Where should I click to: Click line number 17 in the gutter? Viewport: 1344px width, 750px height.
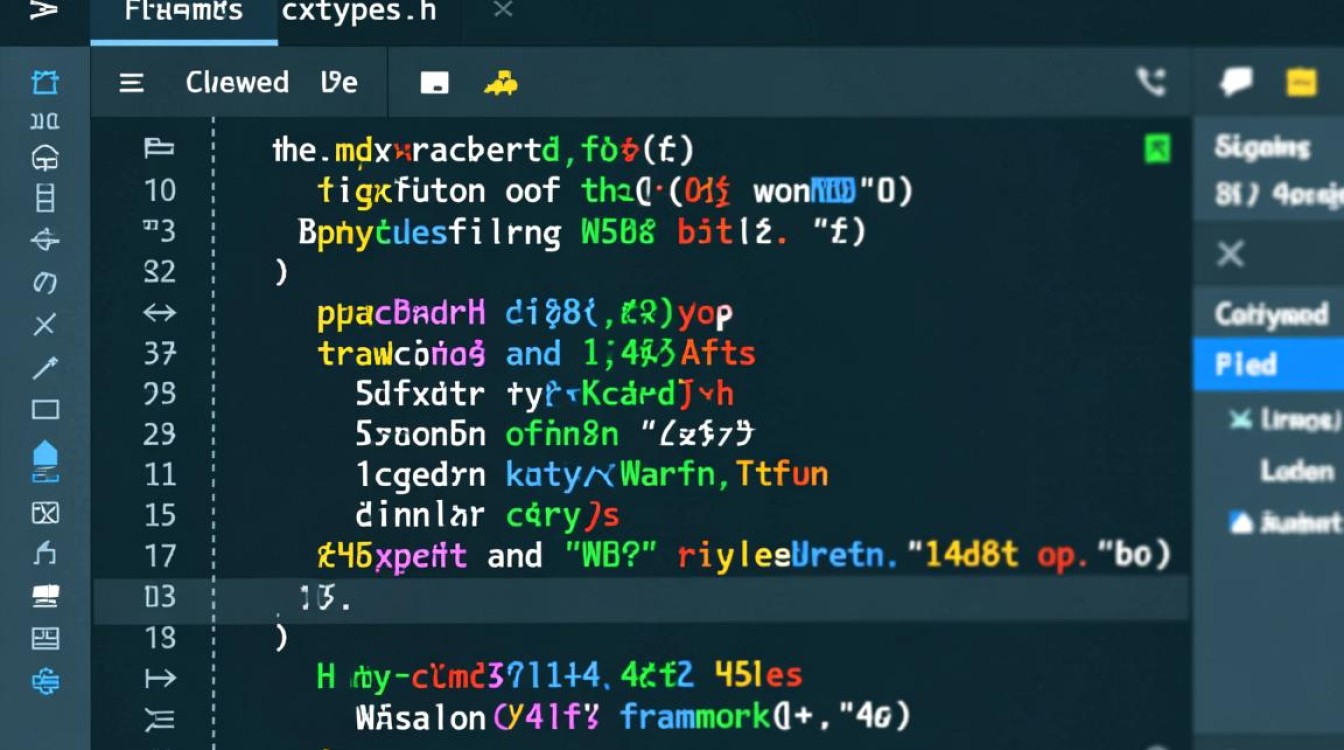(x=160, y=556)
